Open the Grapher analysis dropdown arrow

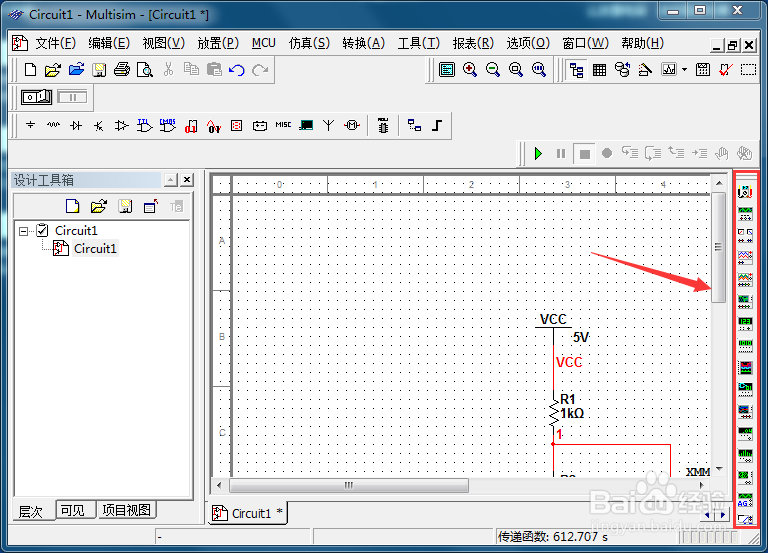pyautogui.click(x=684, y=70)
